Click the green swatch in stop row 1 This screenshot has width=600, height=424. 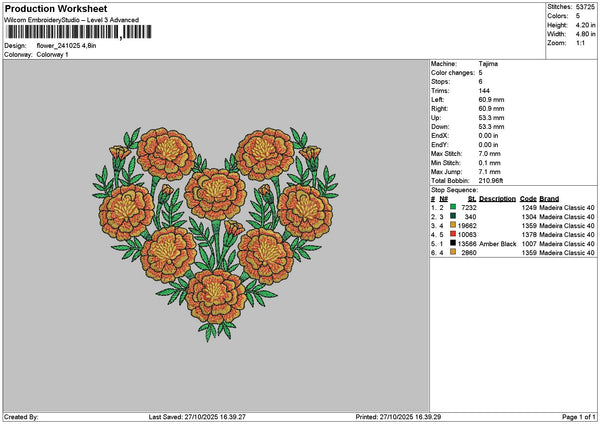coord(453,207)
